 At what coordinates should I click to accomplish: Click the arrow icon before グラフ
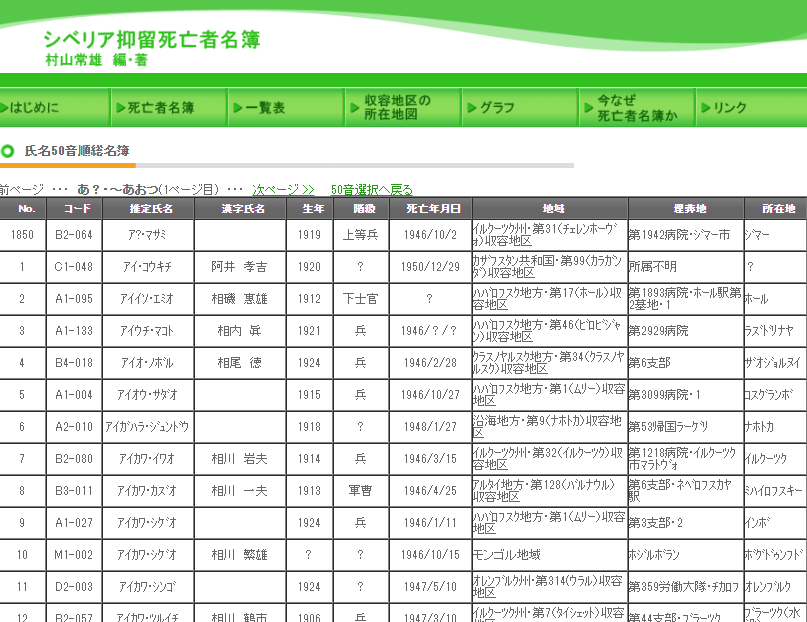click(x=471, y=108)
